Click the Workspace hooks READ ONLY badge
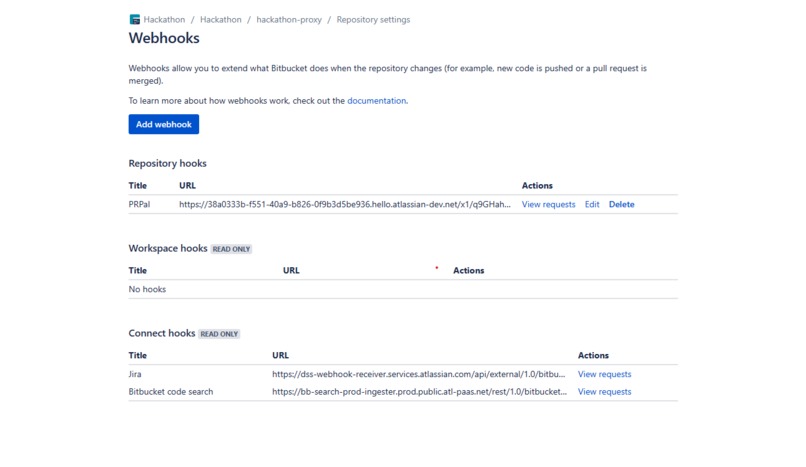The width and height of the screenshot is (806, 467). point(231,249)
